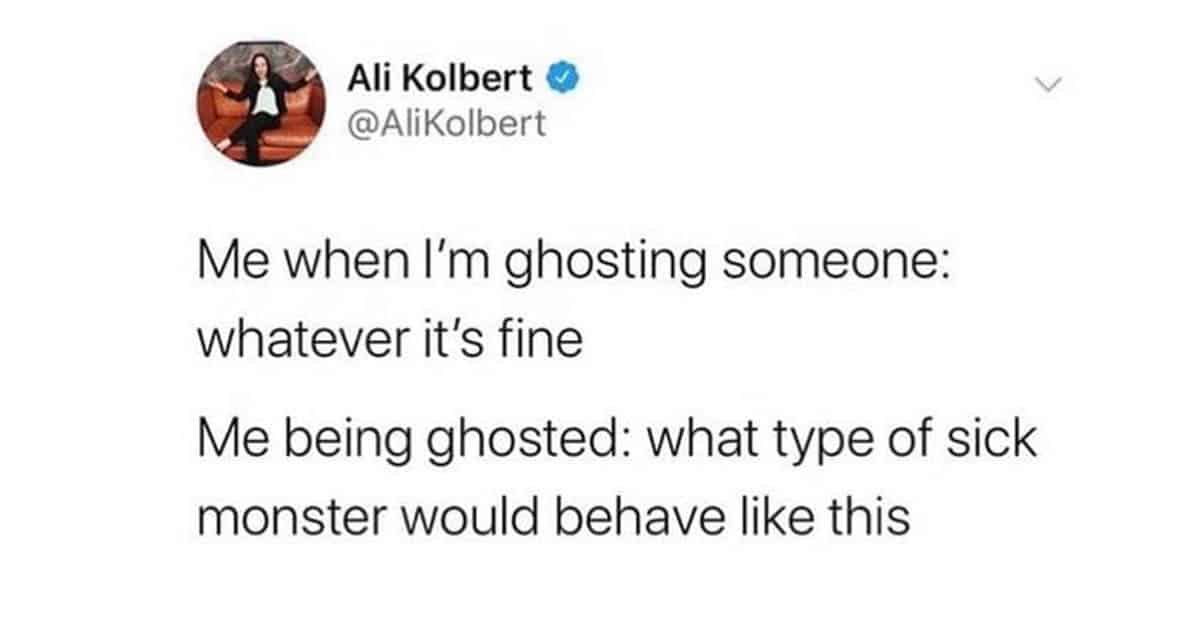Select the line 'whatever it's fine'
This screenshot has width=1200, height=630.
390,341
